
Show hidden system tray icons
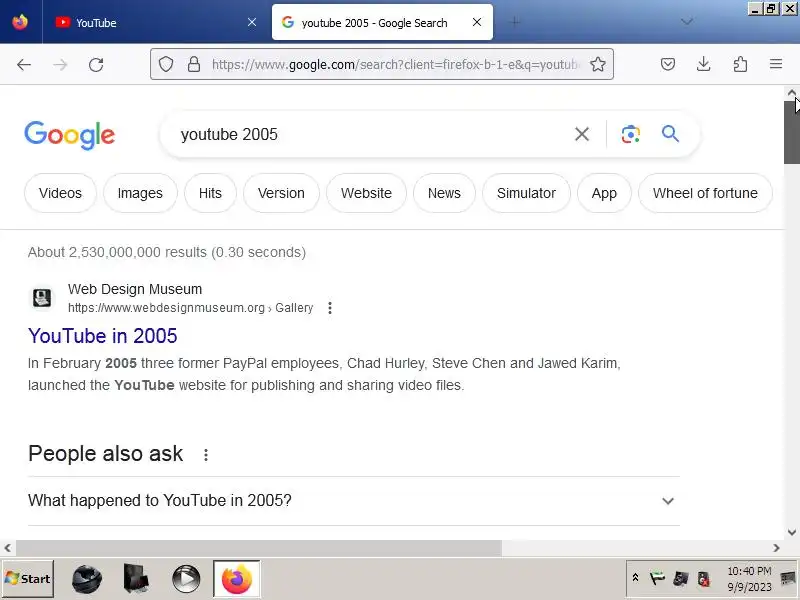point(636,578)
